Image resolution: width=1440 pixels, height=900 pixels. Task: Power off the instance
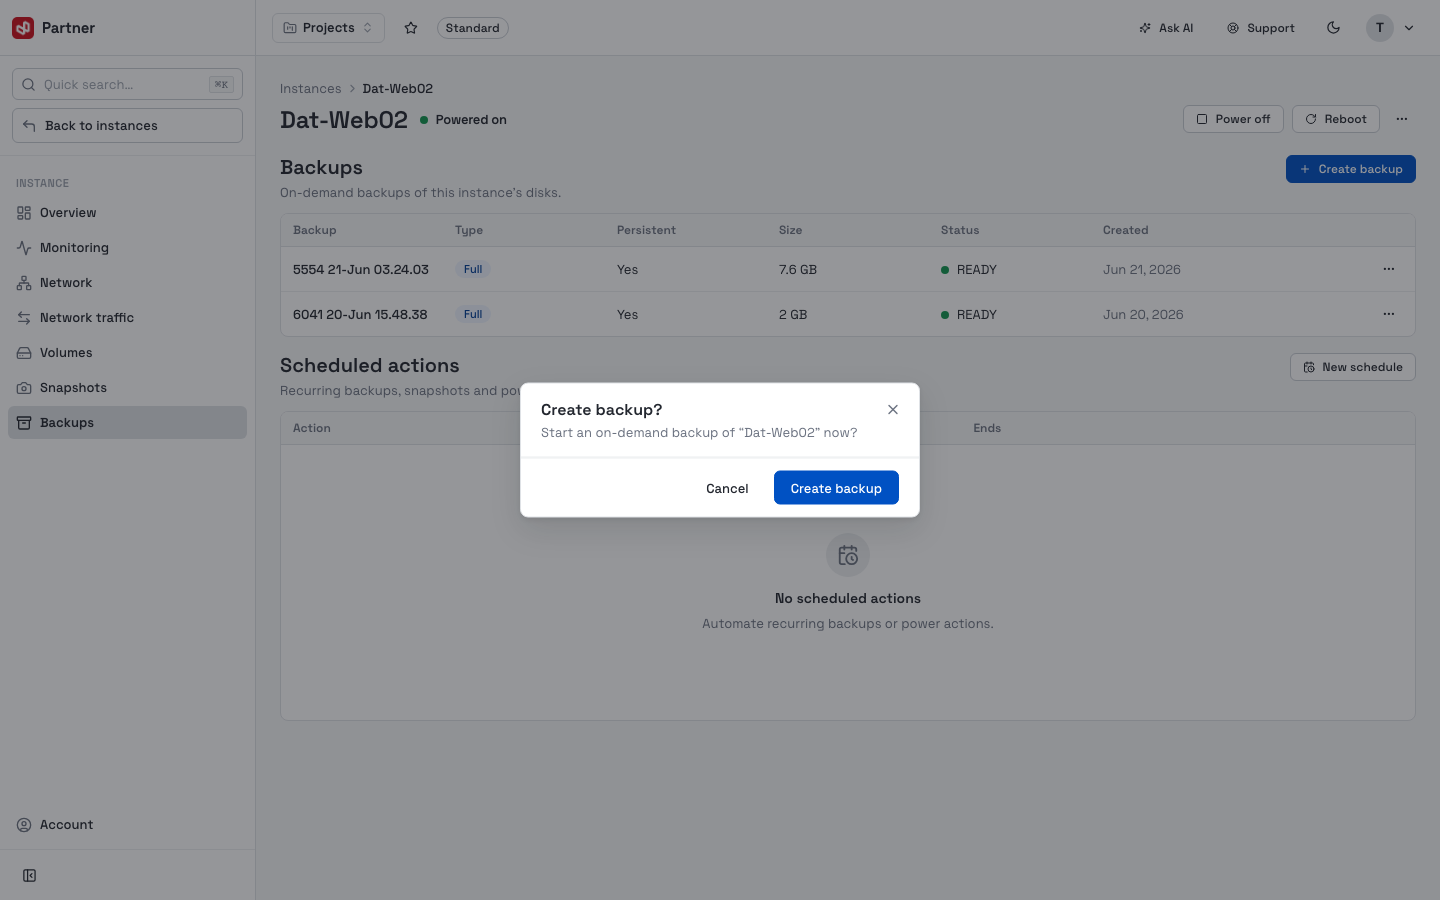click(1233, 119)
